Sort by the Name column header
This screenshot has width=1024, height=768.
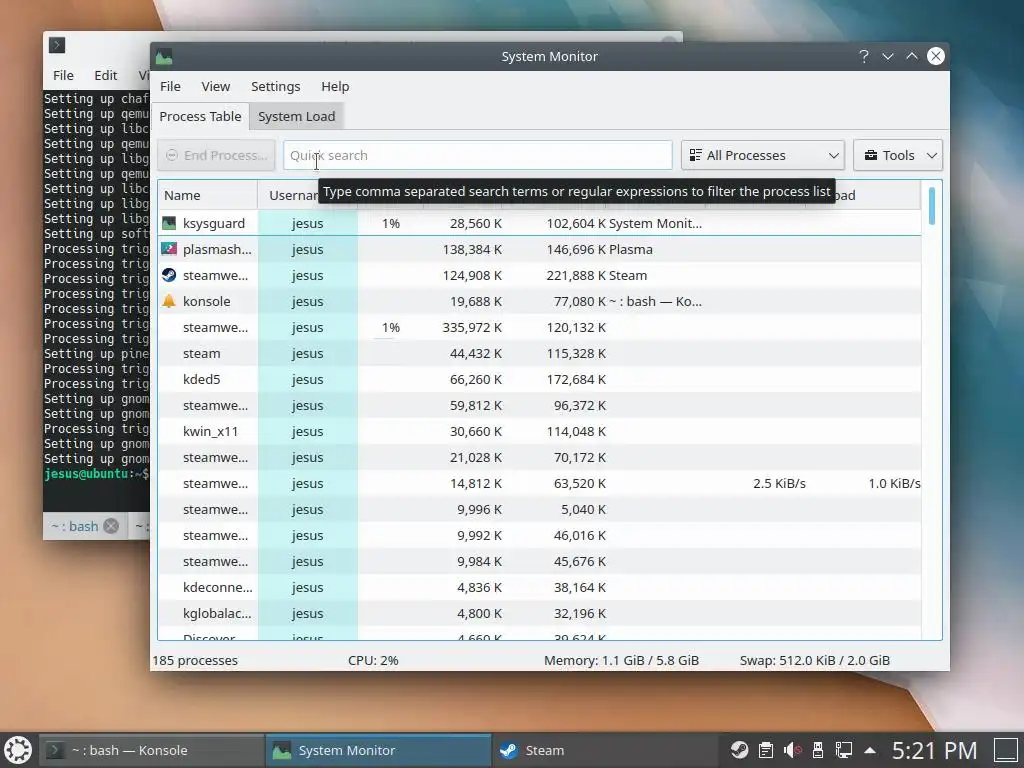pyautogui.click(x=208, y=195)
